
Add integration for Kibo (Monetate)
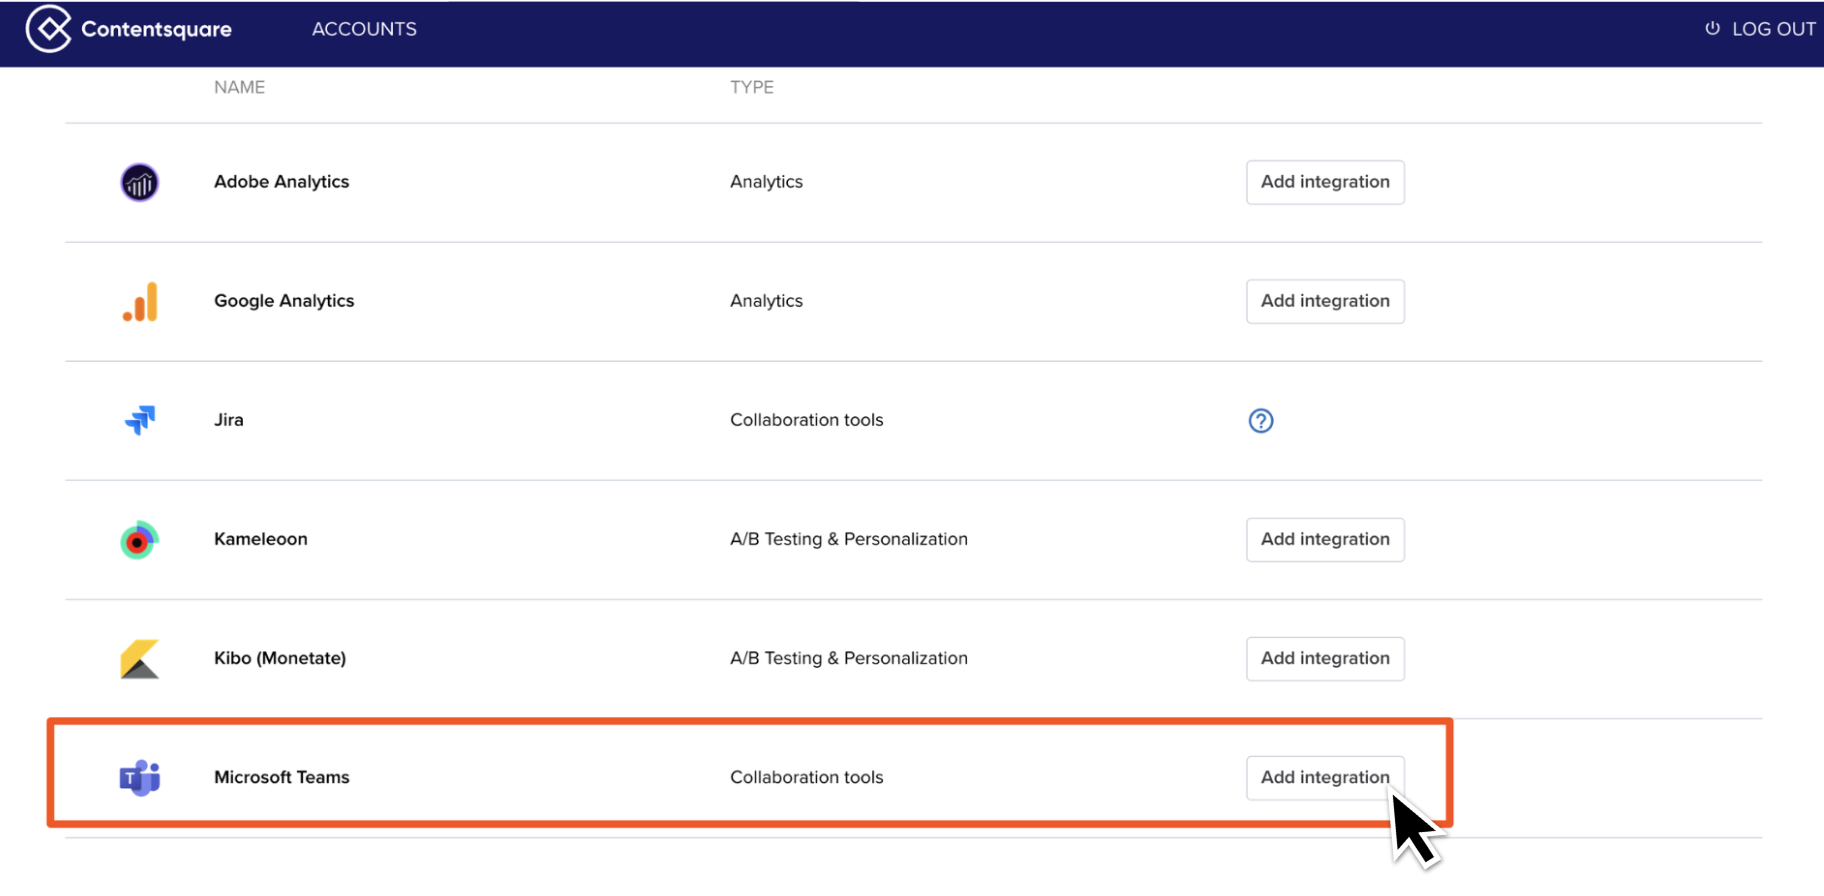(x=1325, y=658)
